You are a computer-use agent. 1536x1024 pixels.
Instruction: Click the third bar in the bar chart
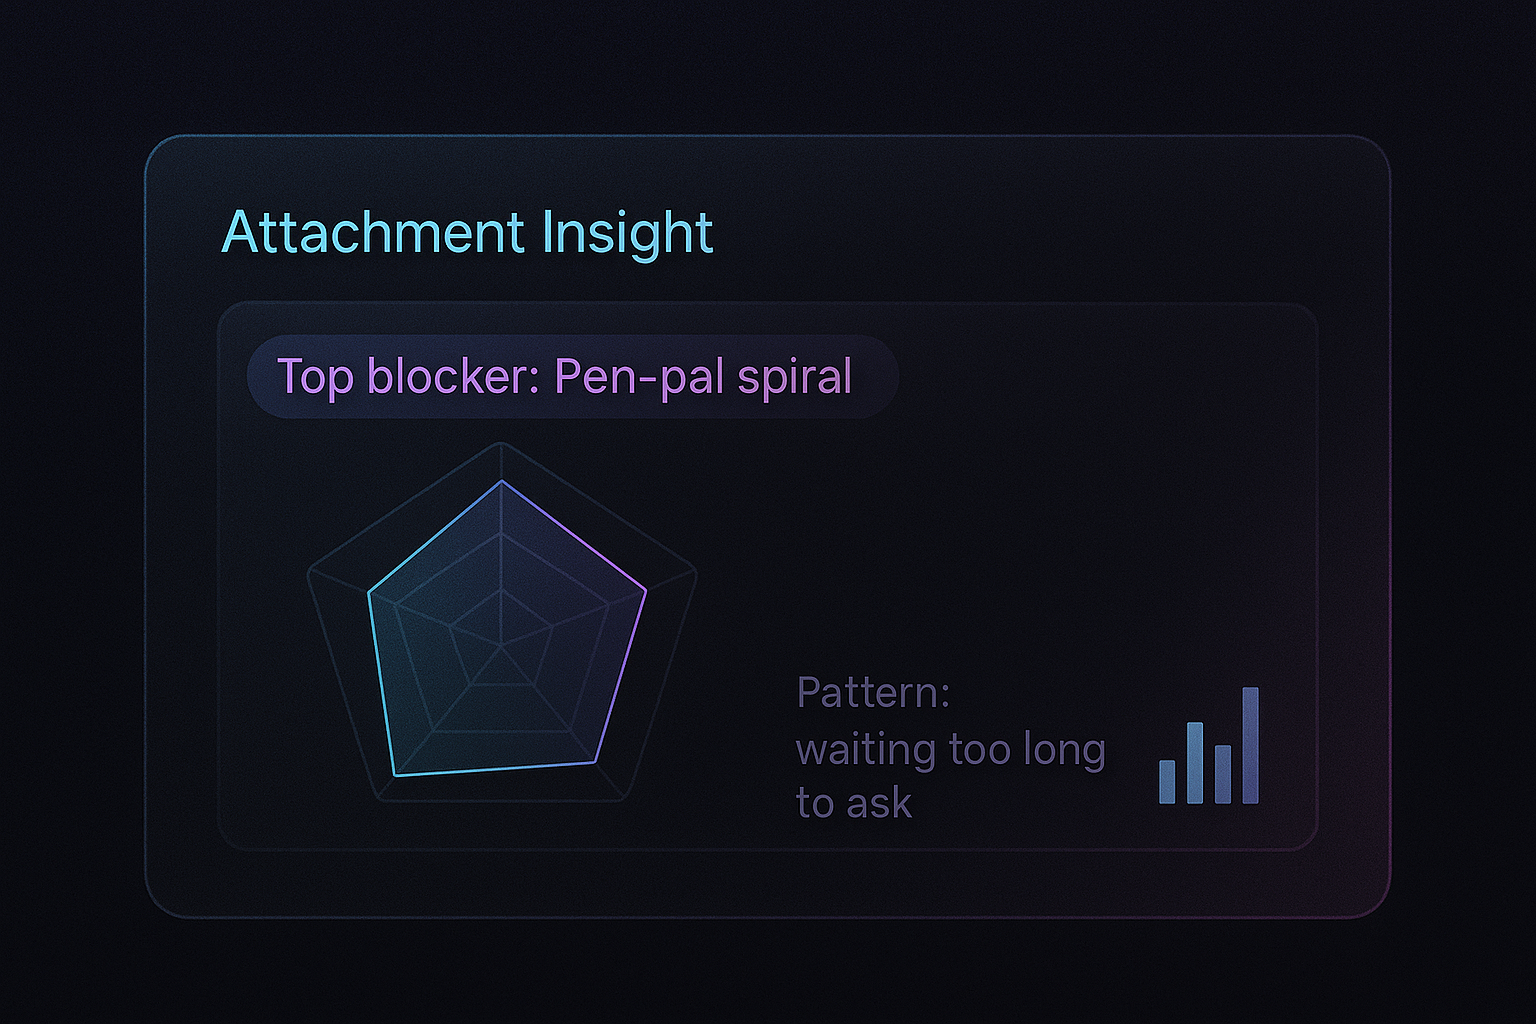(1222, 774)
